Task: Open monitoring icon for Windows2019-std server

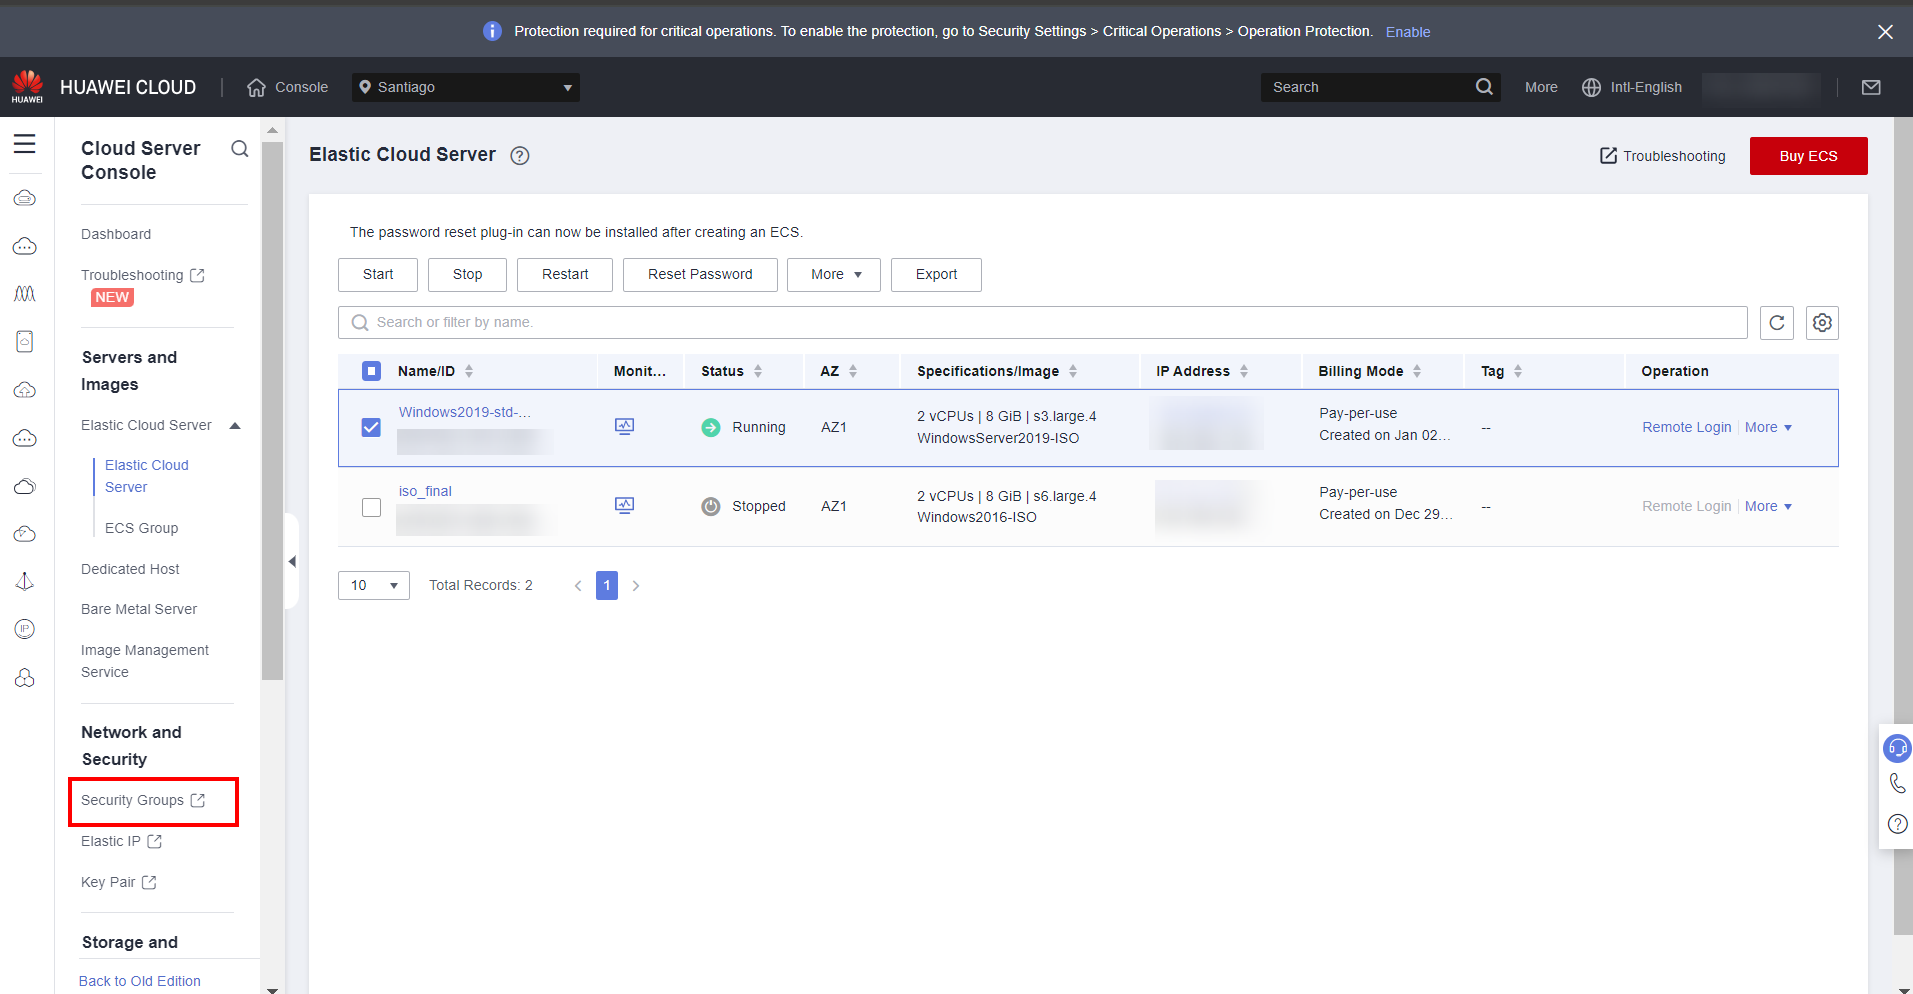Action: [624, 427]
